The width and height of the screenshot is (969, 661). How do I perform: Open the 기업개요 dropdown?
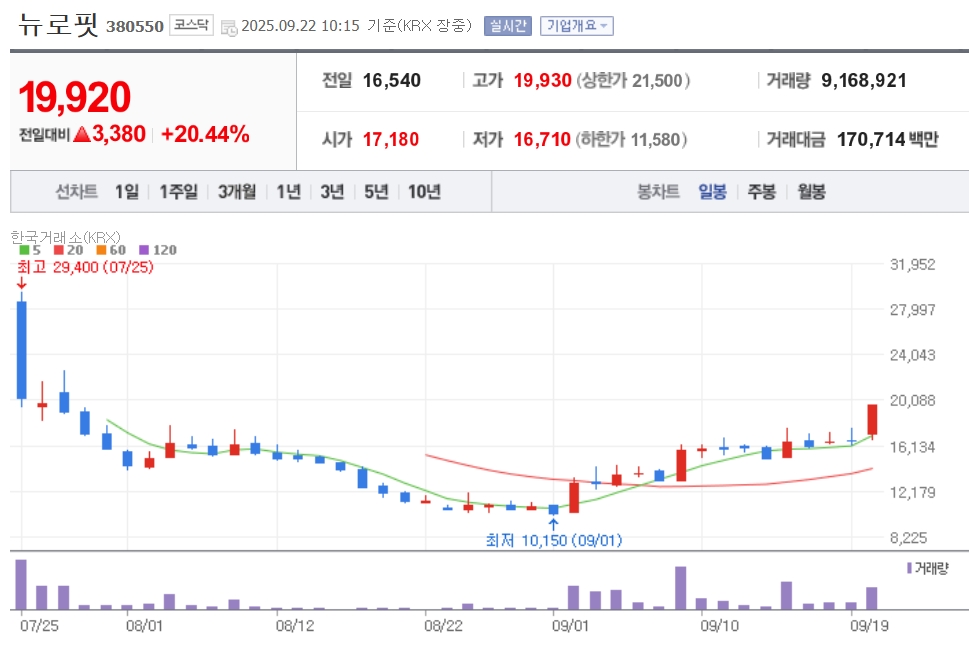576,26
